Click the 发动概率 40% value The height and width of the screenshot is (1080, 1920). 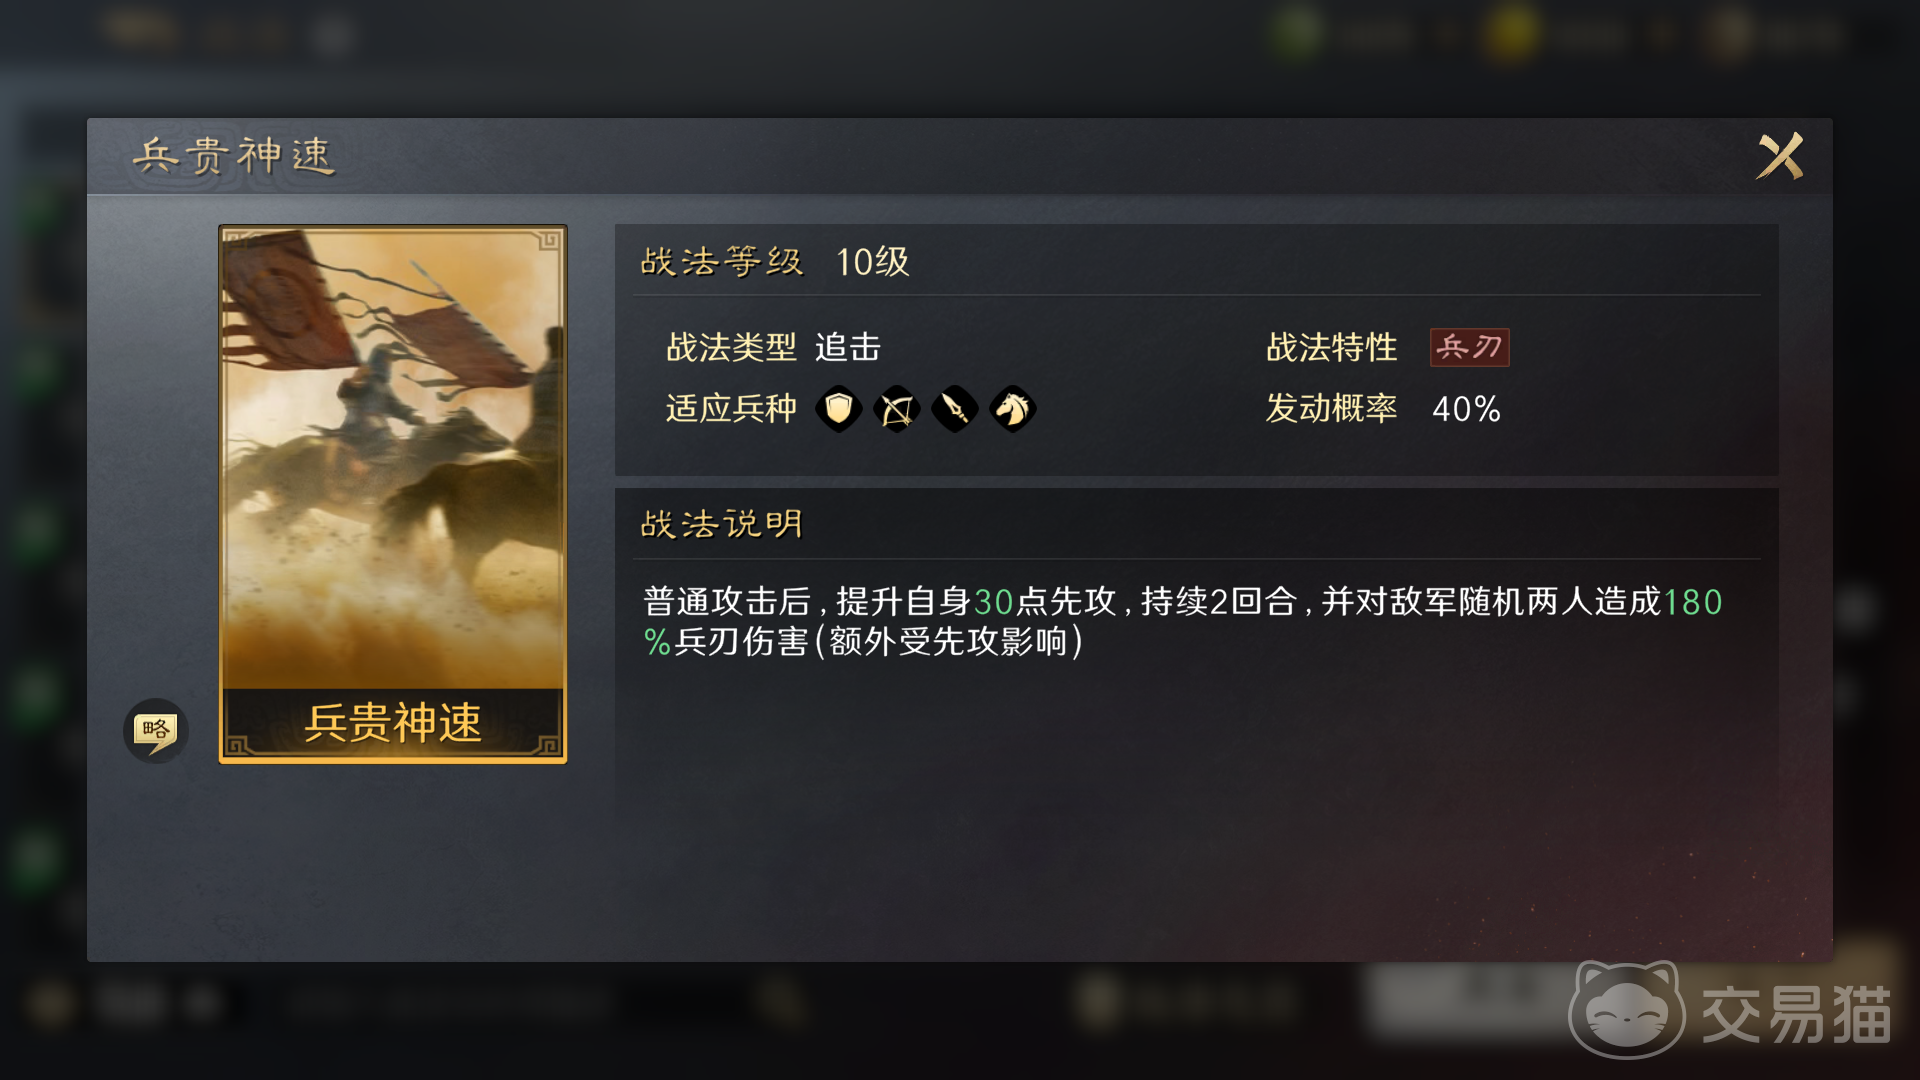1466,409
